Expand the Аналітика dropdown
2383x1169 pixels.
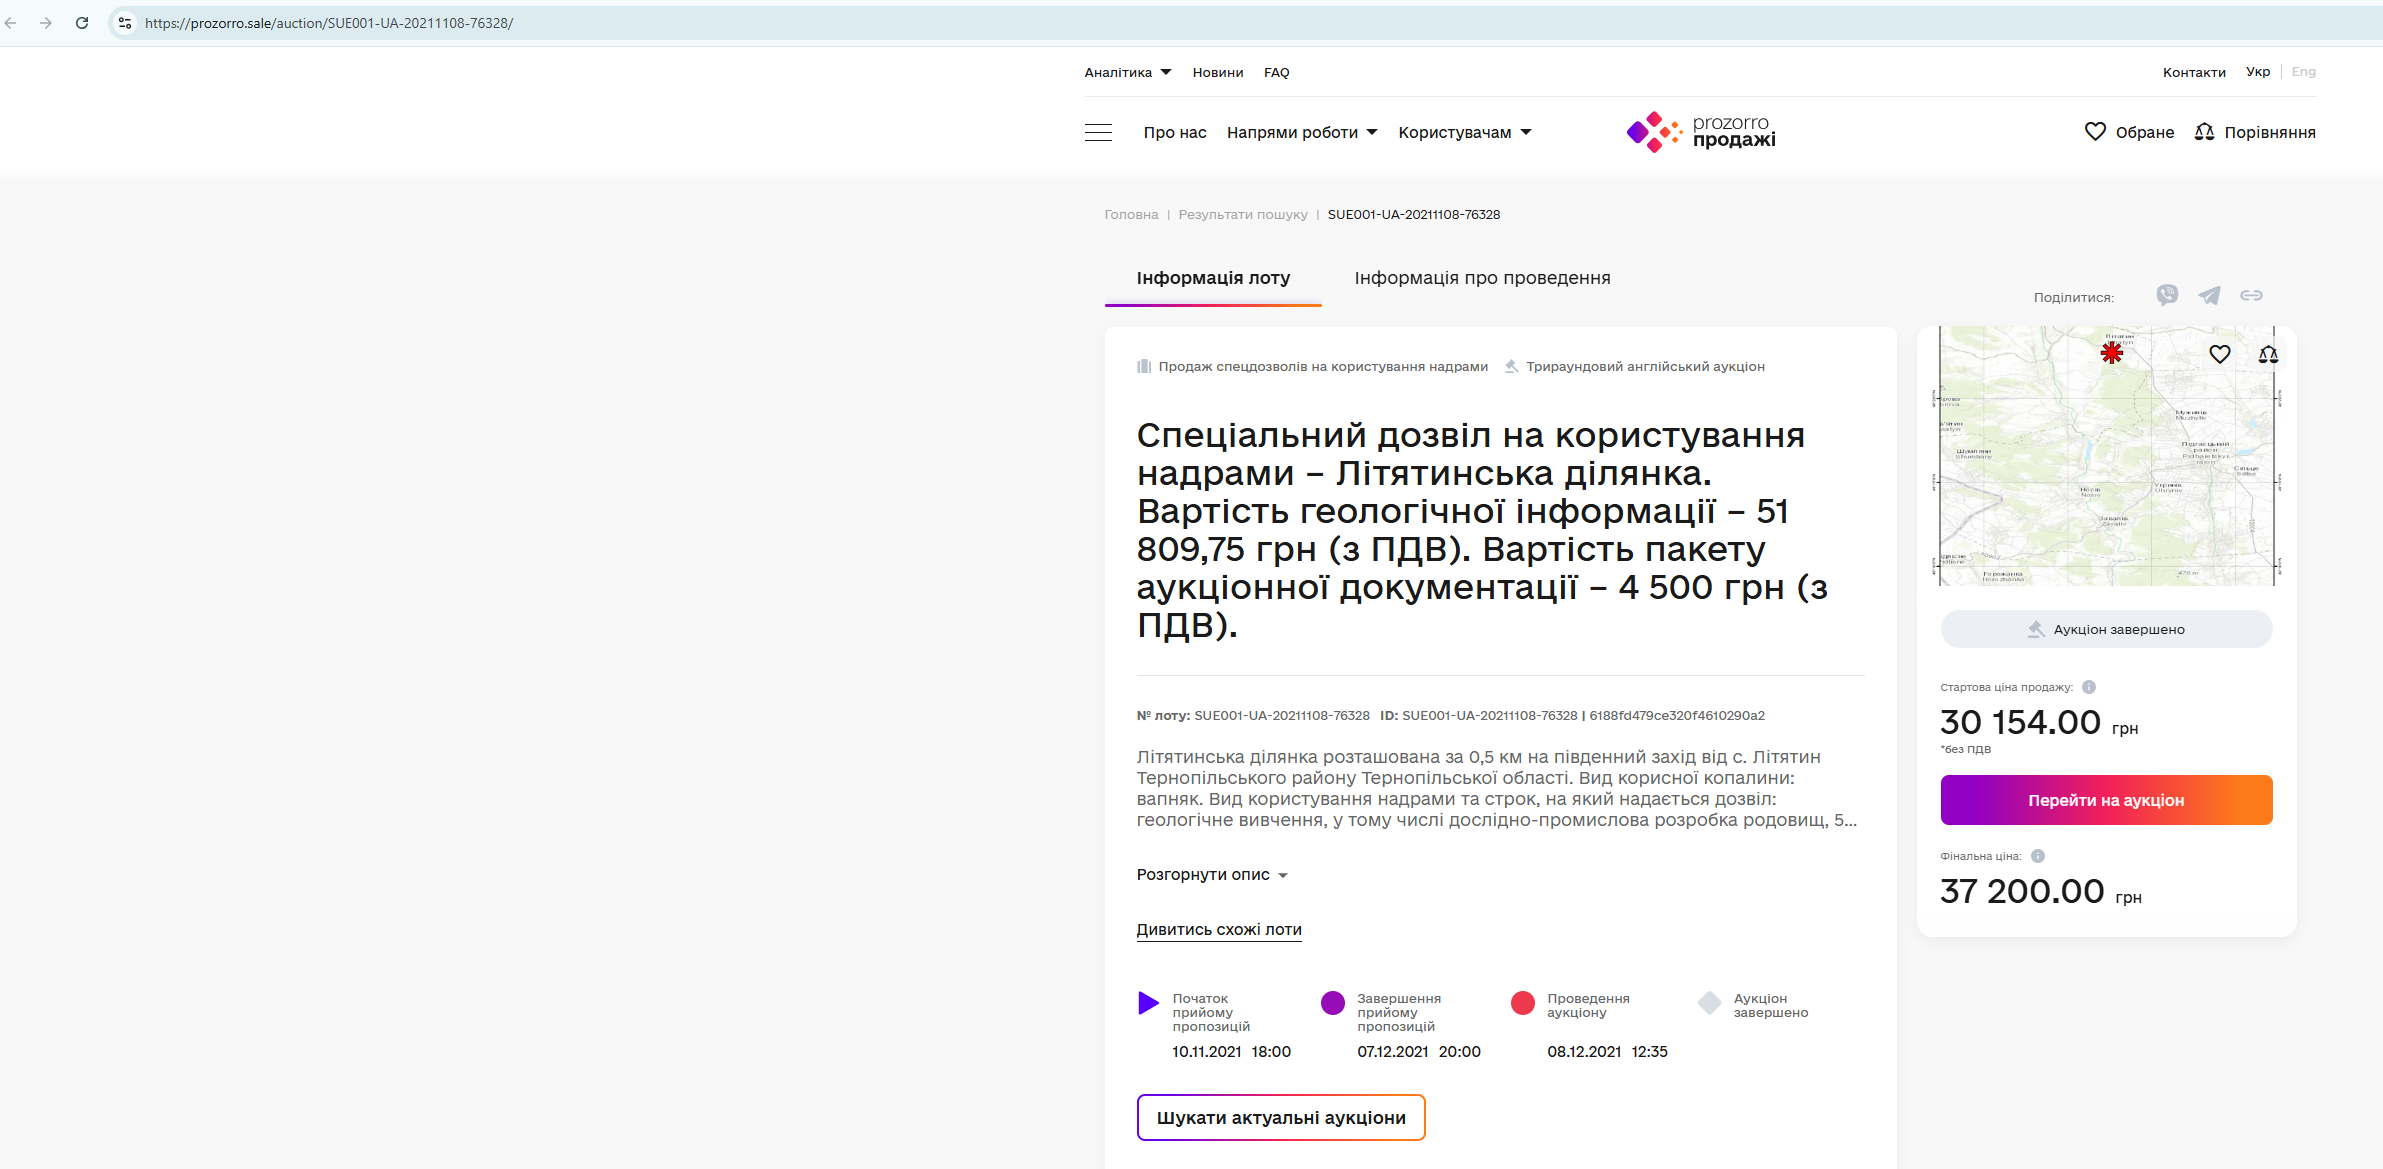tap(1127, 72)
